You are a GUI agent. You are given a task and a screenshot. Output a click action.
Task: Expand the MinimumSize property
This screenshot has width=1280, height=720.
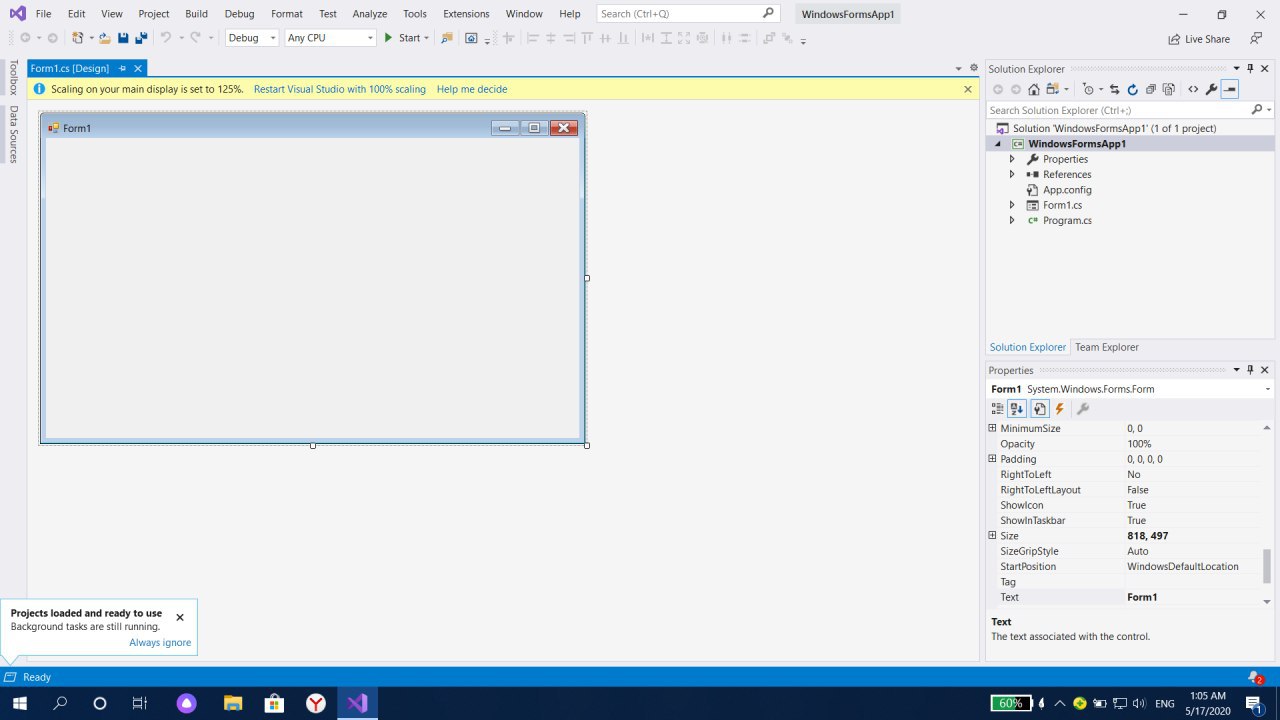[x=993, y=428]
